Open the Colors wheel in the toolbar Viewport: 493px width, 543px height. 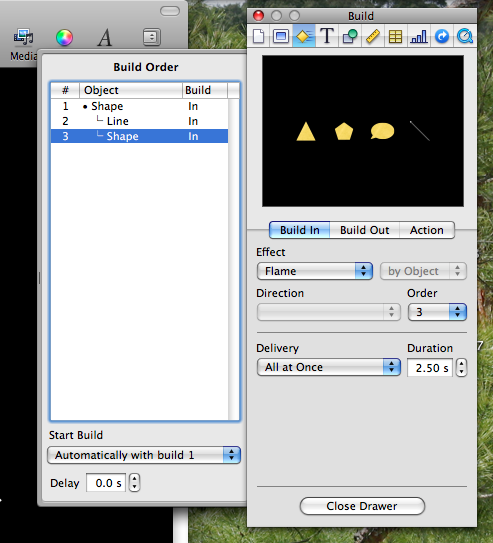[x=64, y=38]
